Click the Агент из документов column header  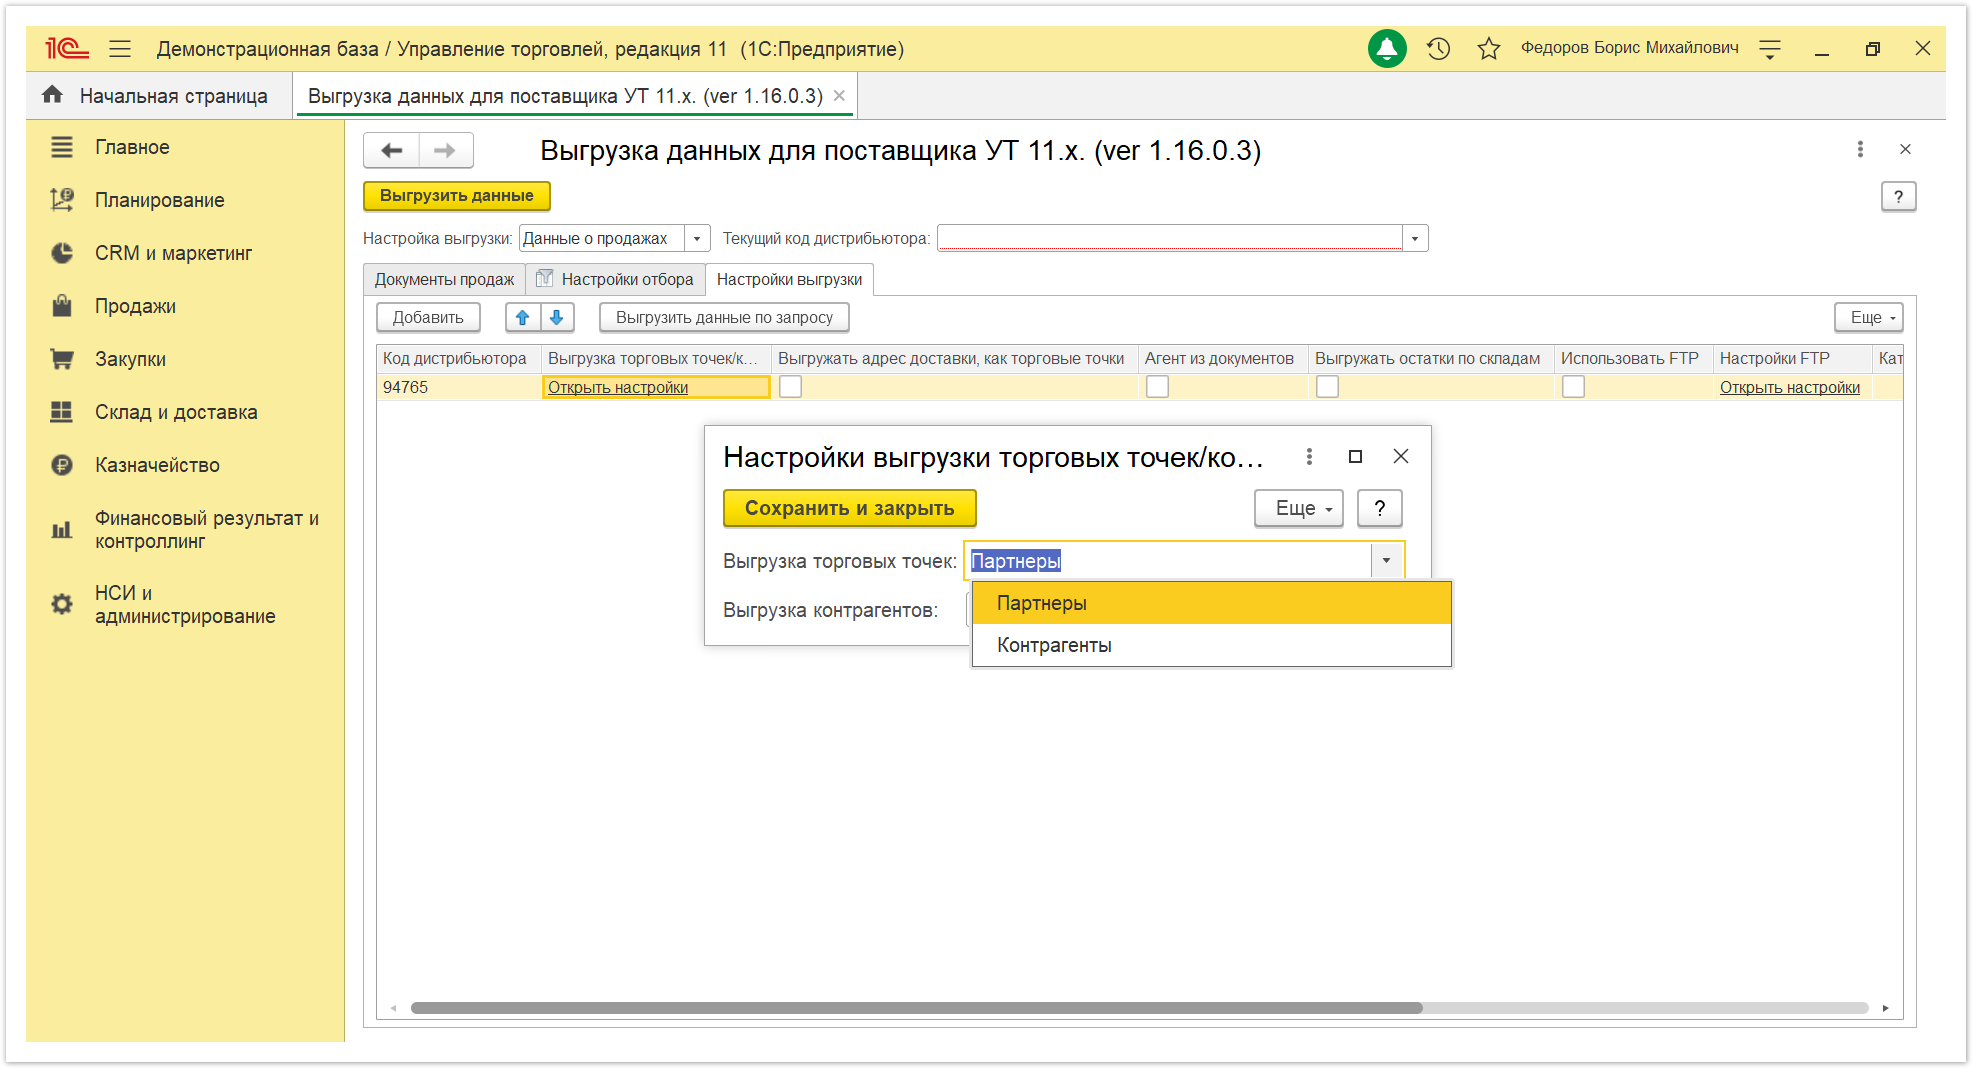[x=1222, y=358]
